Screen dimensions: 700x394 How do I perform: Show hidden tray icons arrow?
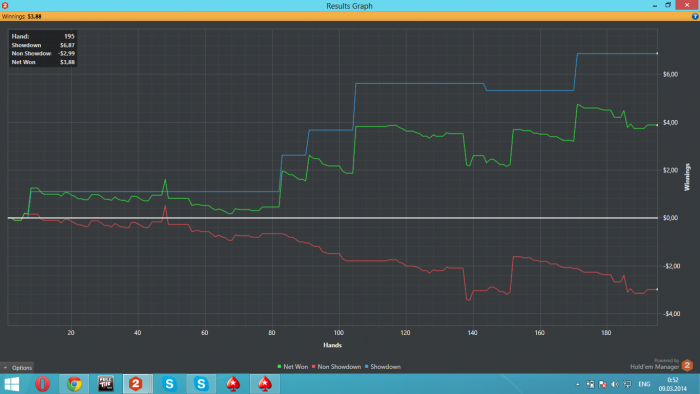pos(578,384)
